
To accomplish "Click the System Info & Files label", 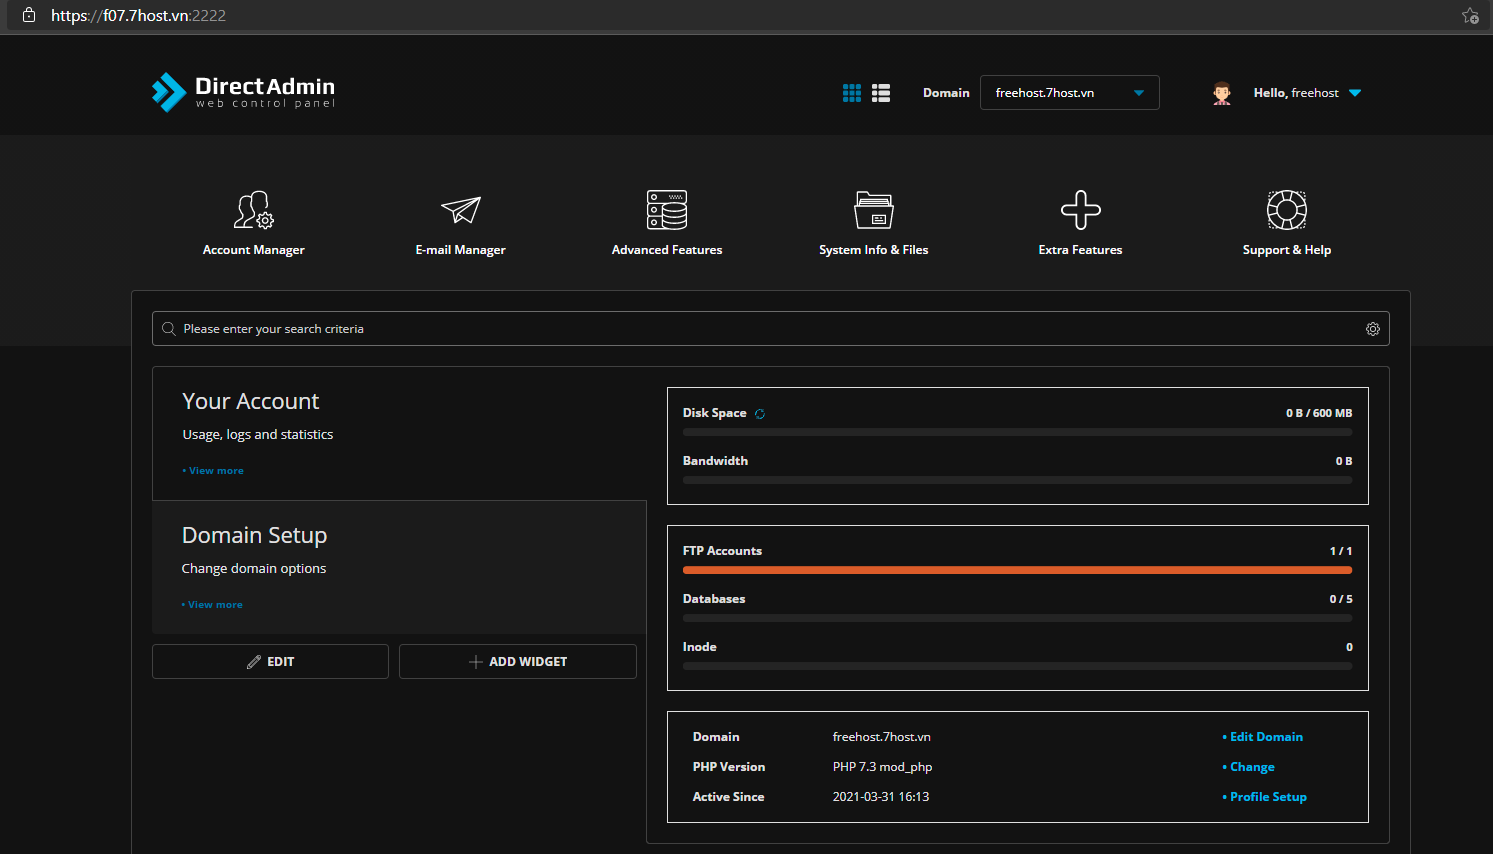I will click(874, 250).
